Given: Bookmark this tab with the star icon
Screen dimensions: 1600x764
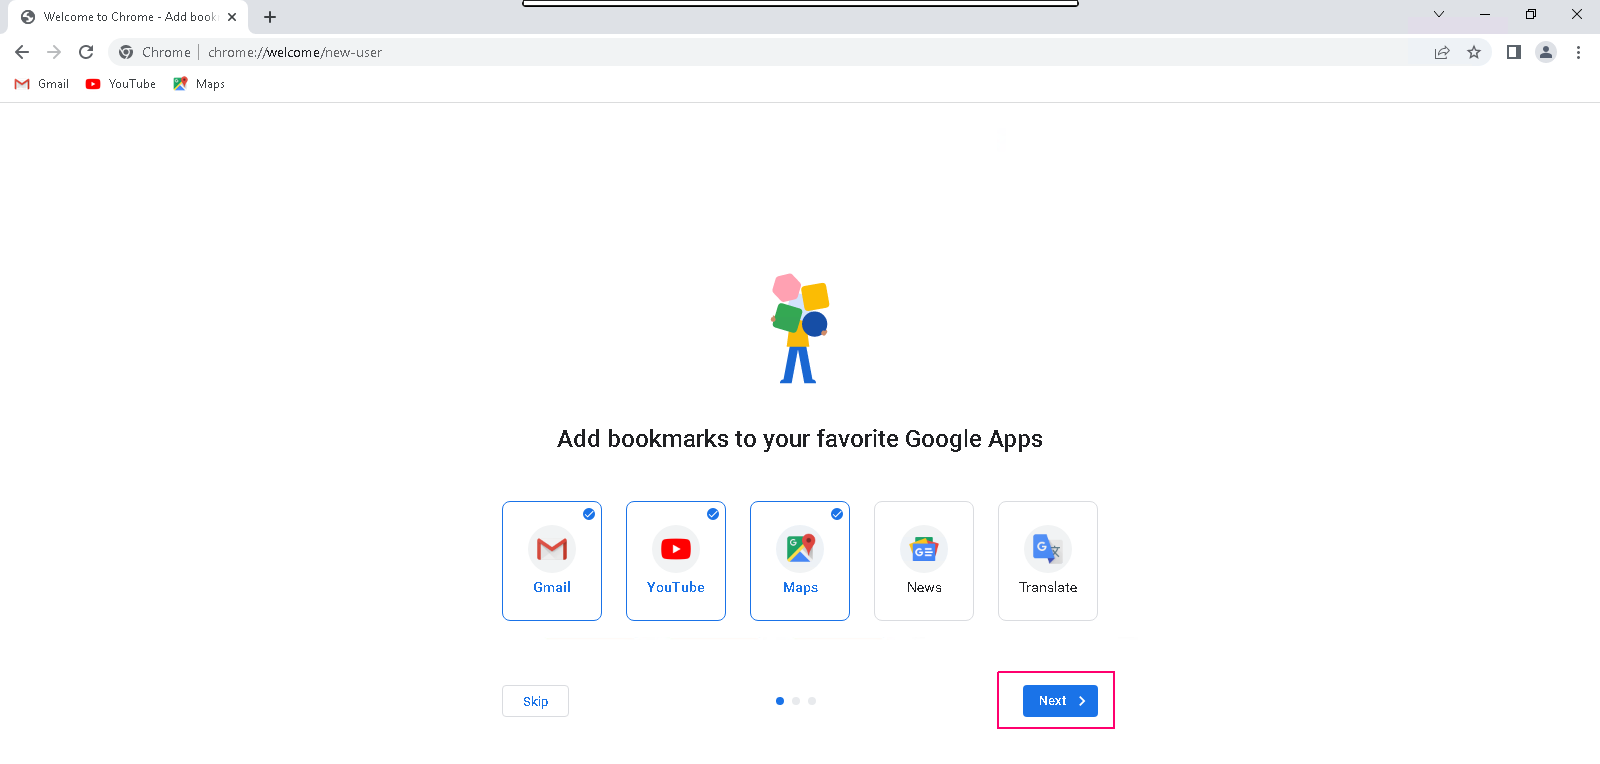Looking at the screenshot, I should point(1474,52).
